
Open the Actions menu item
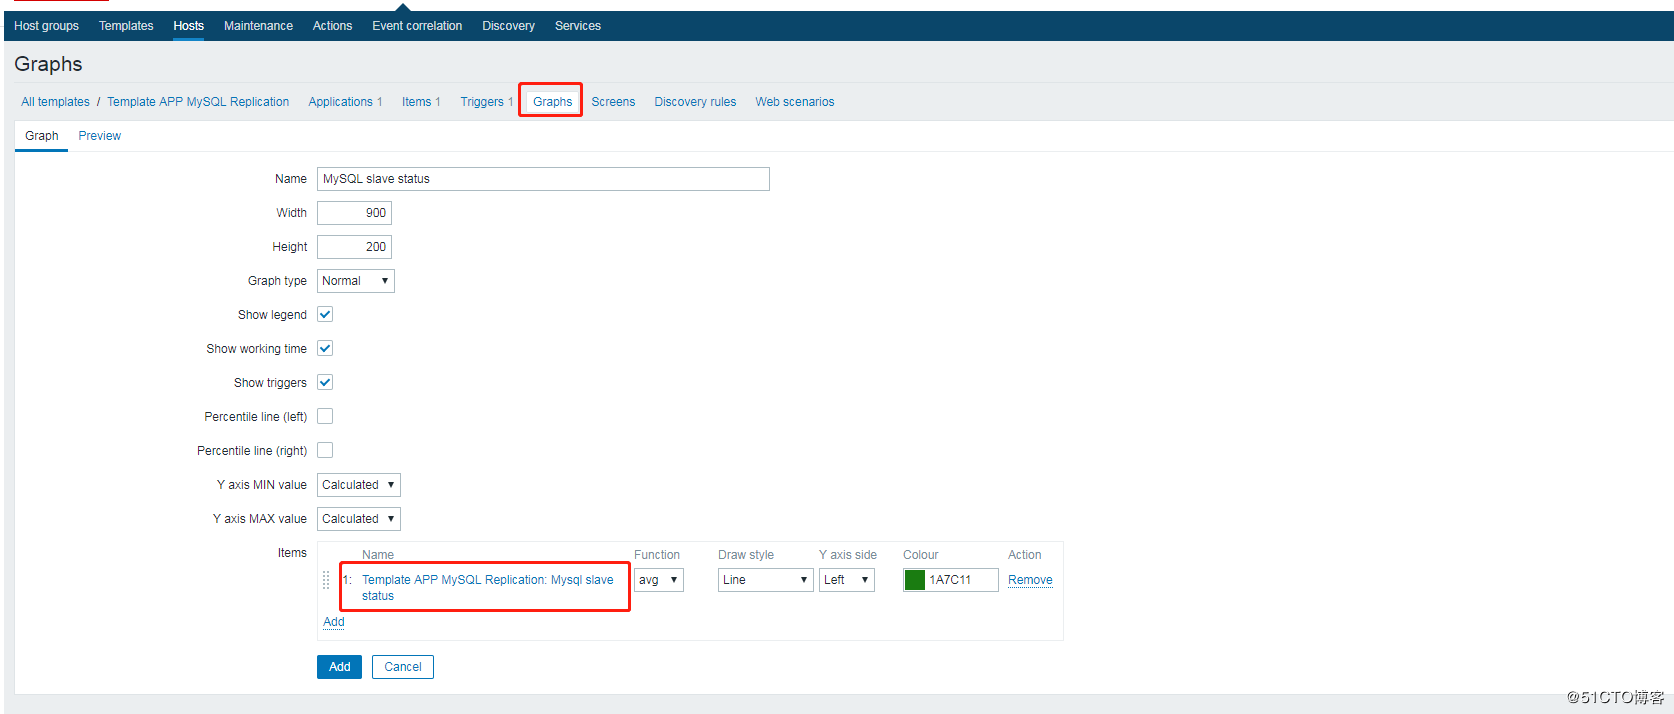pos(332,26)
